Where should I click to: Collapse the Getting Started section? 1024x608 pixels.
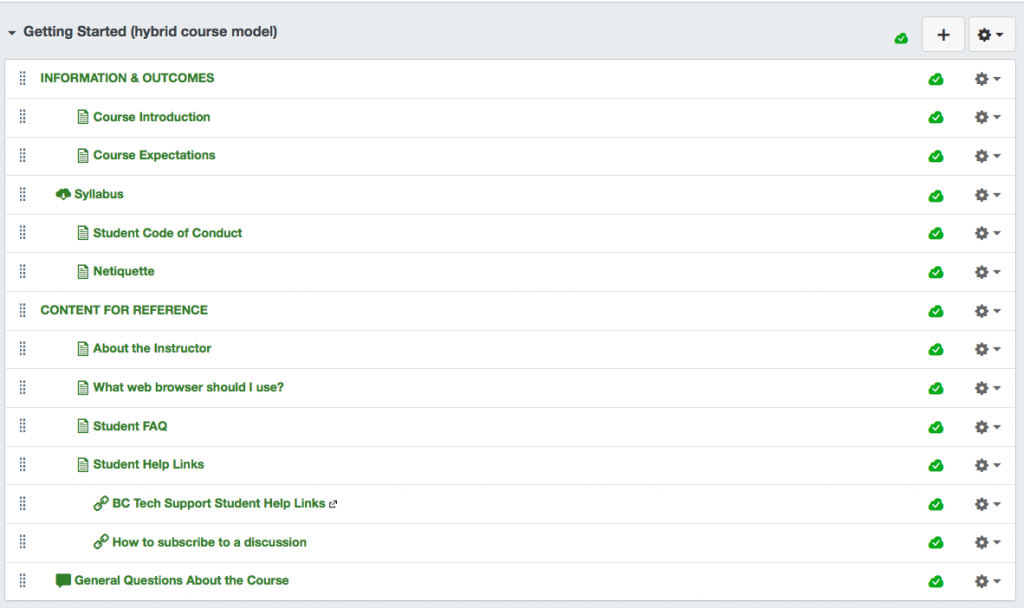tap(12, 31)
